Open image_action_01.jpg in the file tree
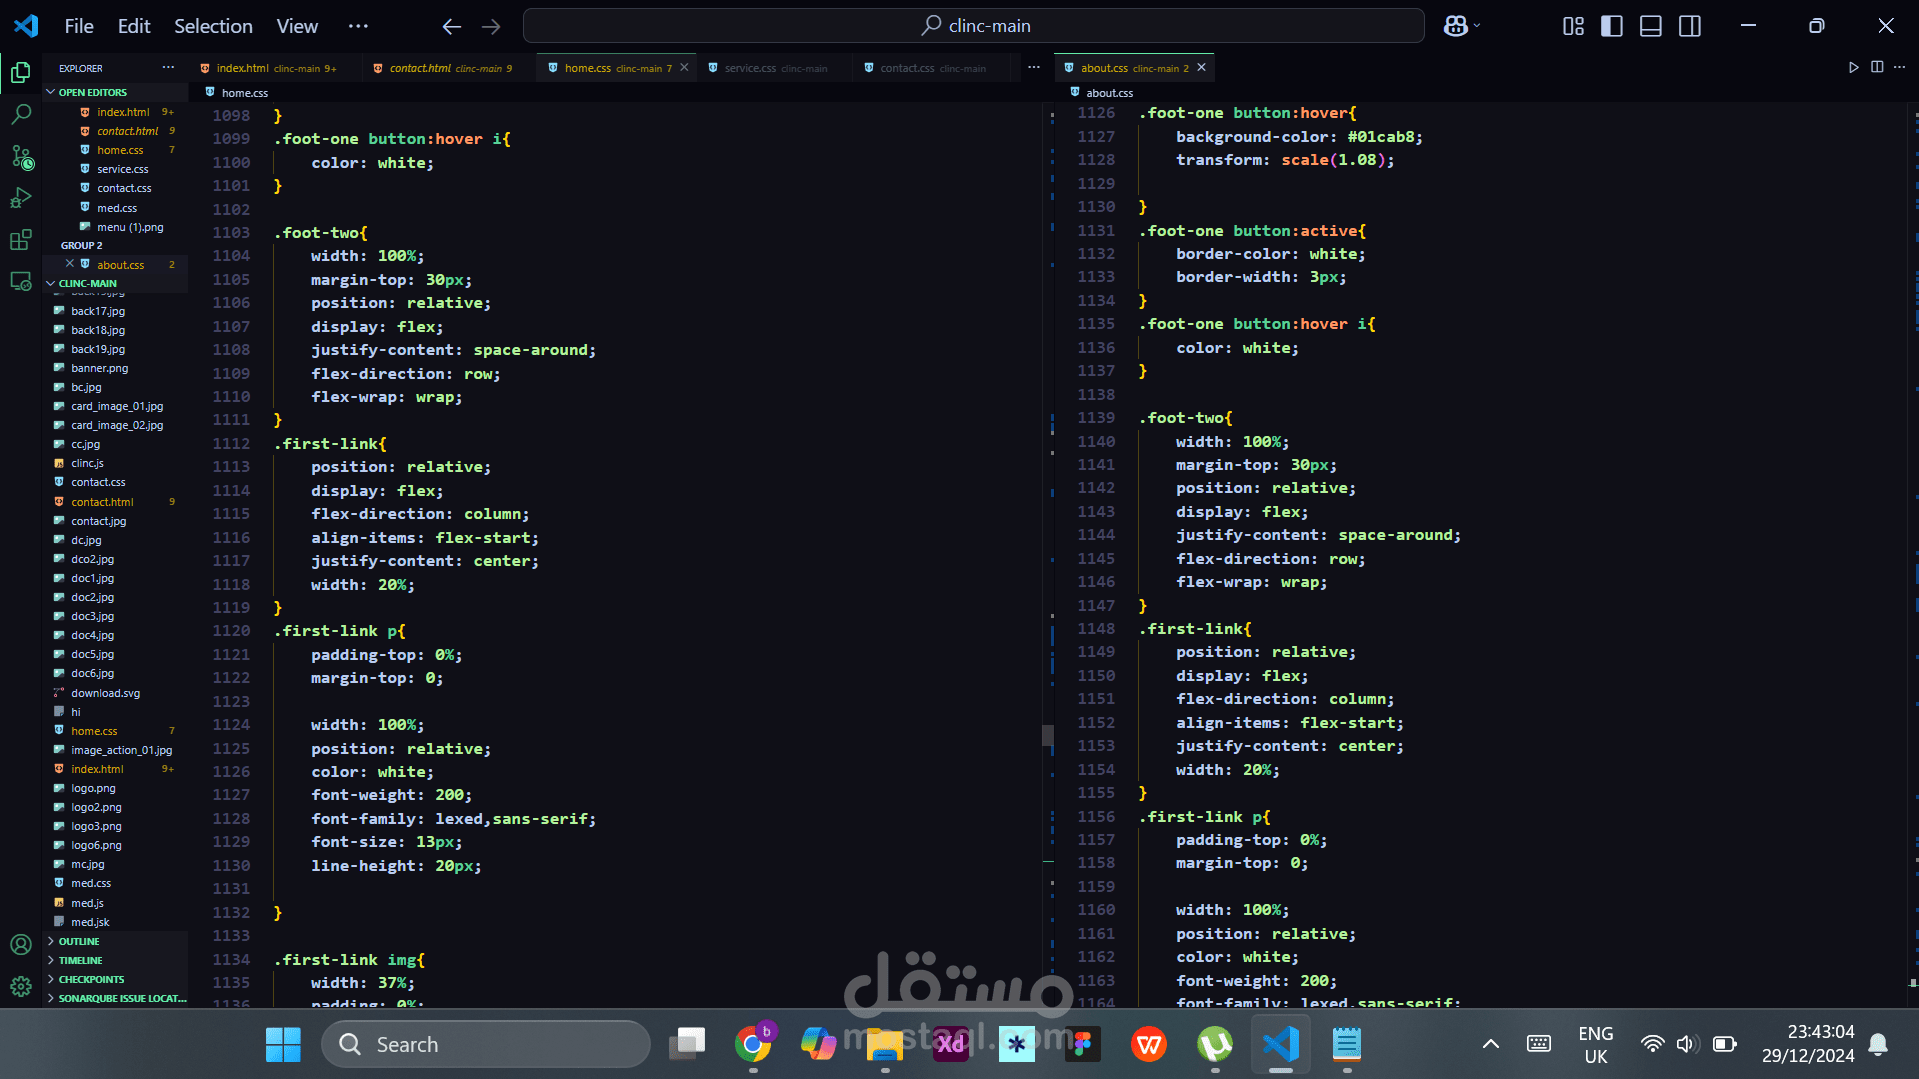The width and height of the screenshot is (1919, 1079). pyautogui.click(x=121, y=750)
